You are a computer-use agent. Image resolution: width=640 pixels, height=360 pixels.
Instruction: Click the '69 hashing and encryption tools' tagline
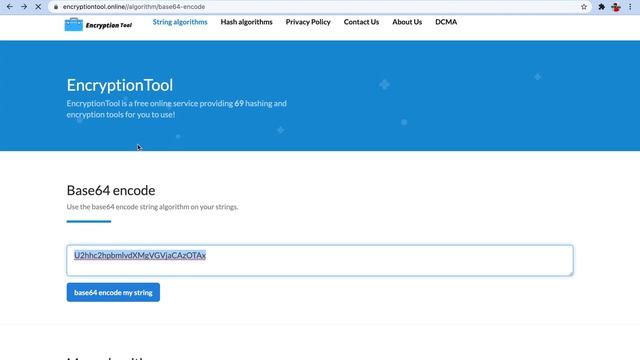177,109
